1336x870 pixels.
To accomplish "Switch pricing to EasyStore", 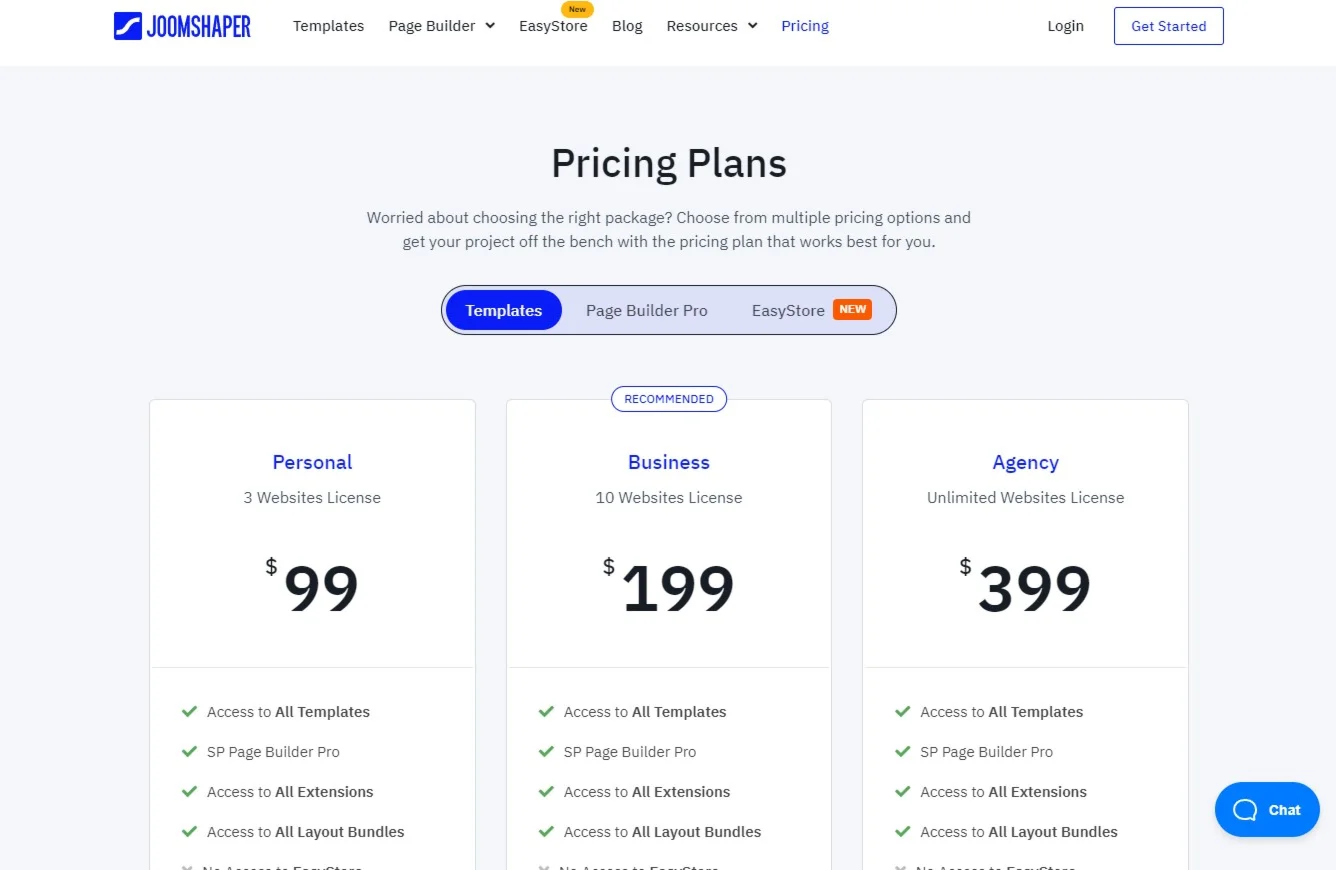I will click(x=788, y=311).
